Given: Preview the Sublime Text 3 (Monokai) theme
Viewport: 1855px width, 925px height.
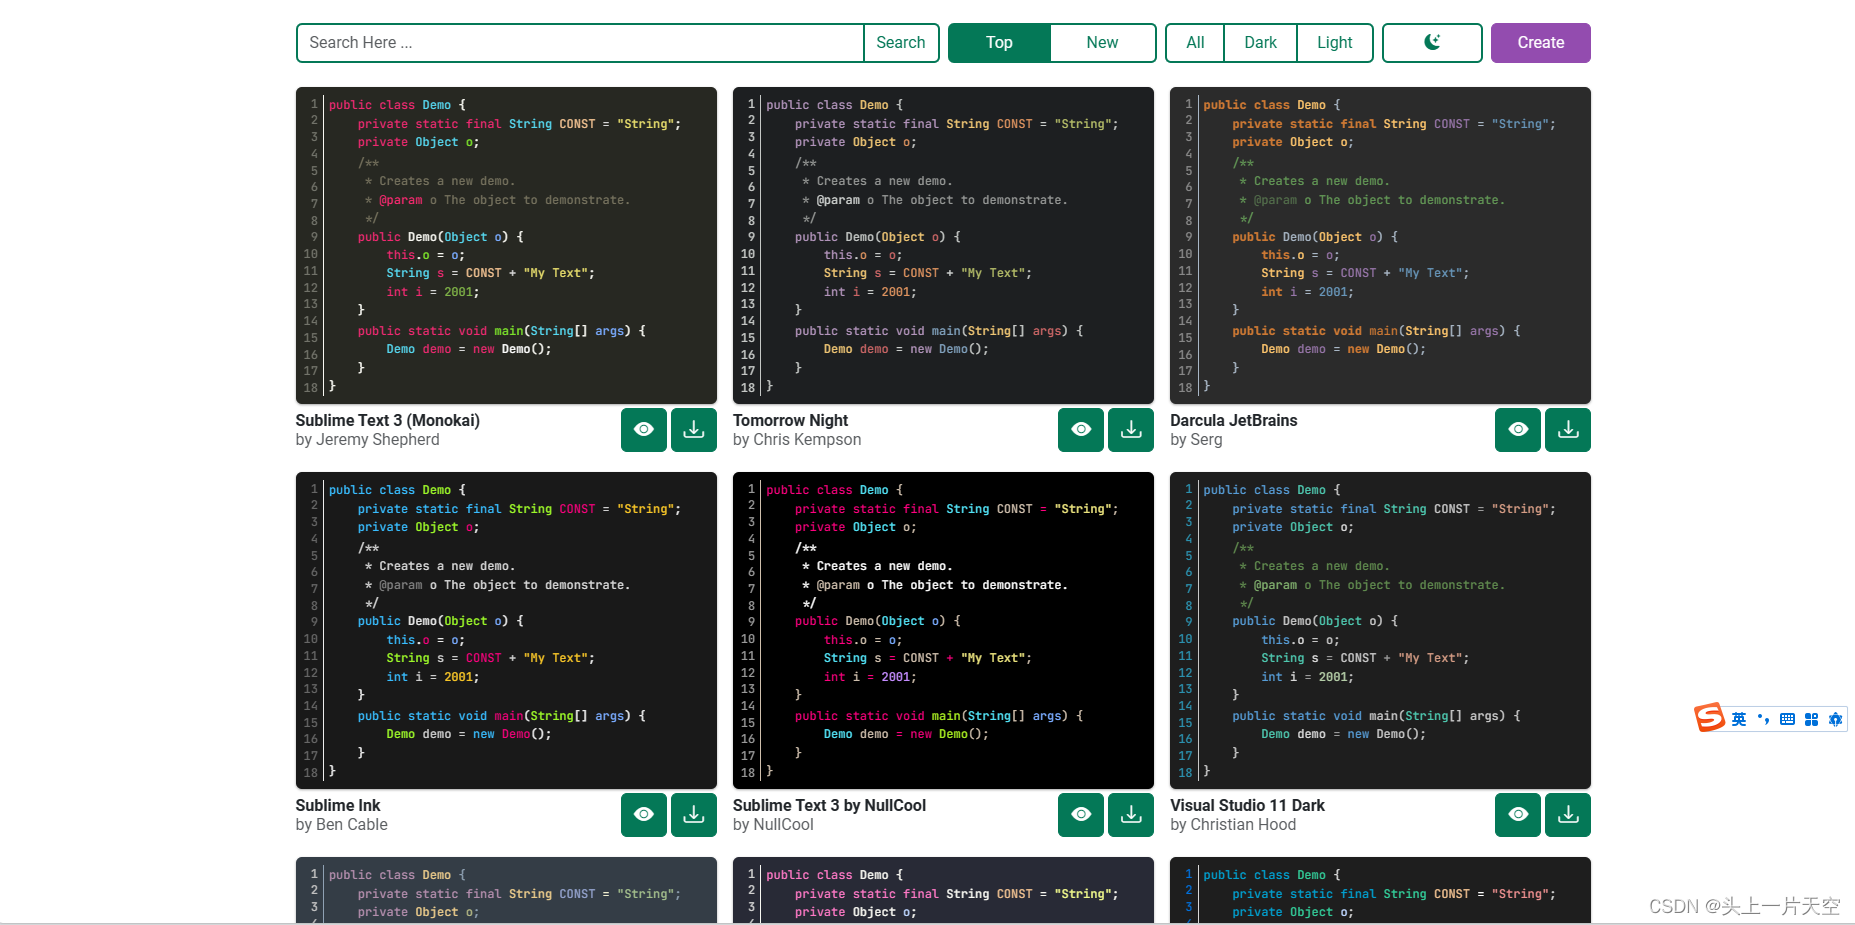Looking at the screenshot, I should point(644,430).
